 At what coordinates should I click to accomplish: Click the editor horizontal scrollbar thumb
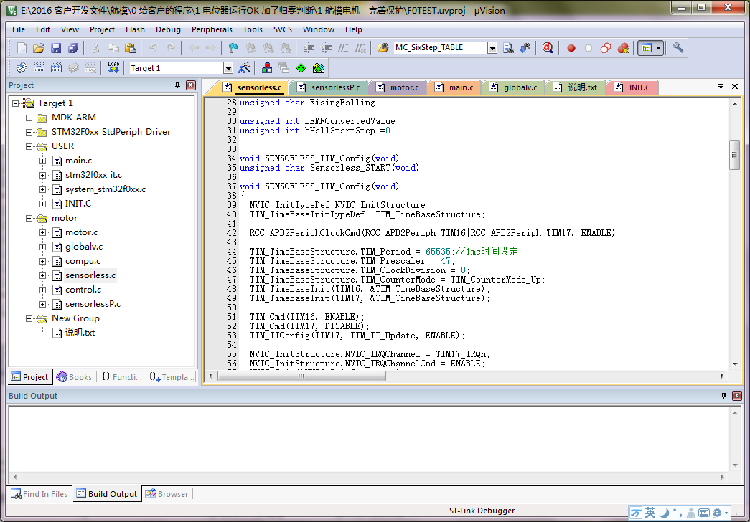302,376
